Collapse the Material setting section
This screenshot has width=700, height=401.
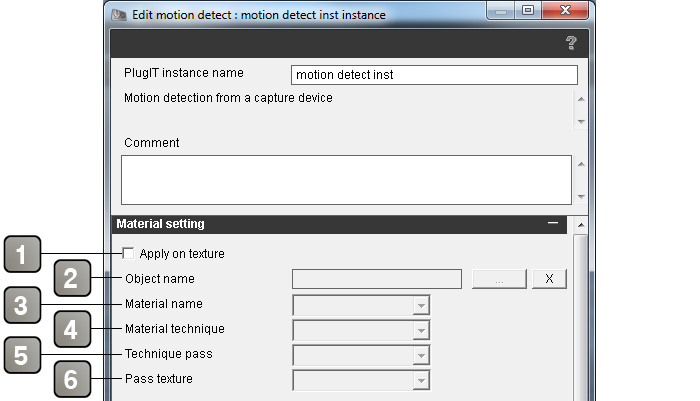(x=553, y=223)
